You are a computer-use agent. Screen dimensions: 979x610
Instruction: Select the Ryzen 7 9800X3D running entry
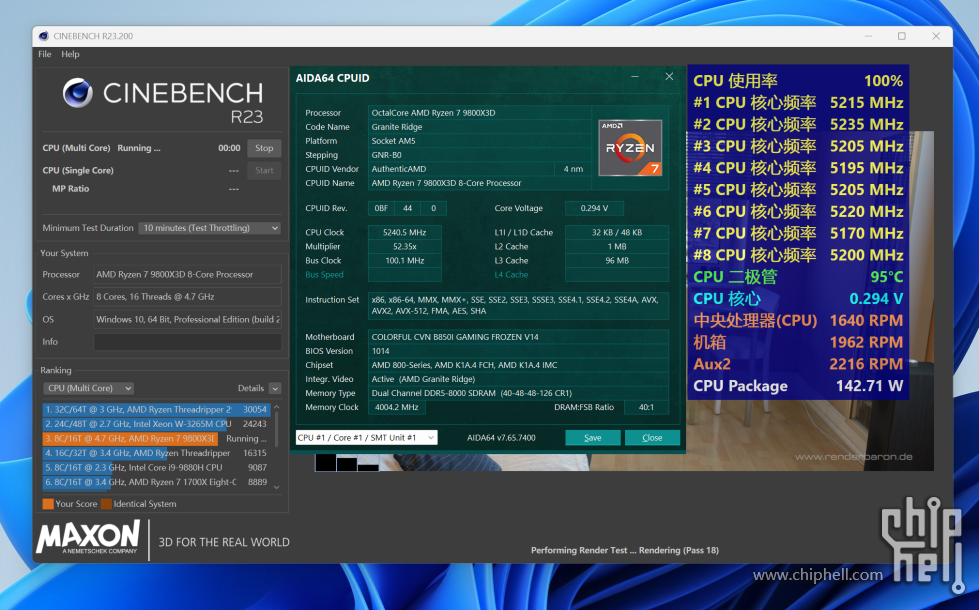pos(156,438)
